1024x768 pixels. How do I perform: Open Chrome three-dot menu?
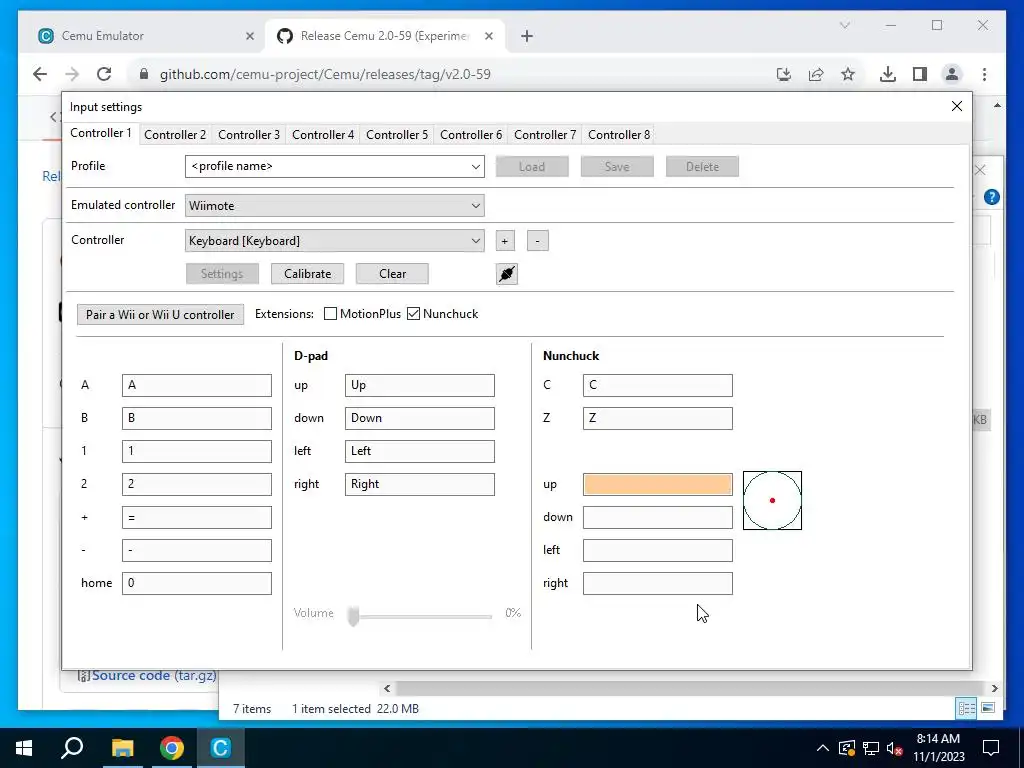984,74
